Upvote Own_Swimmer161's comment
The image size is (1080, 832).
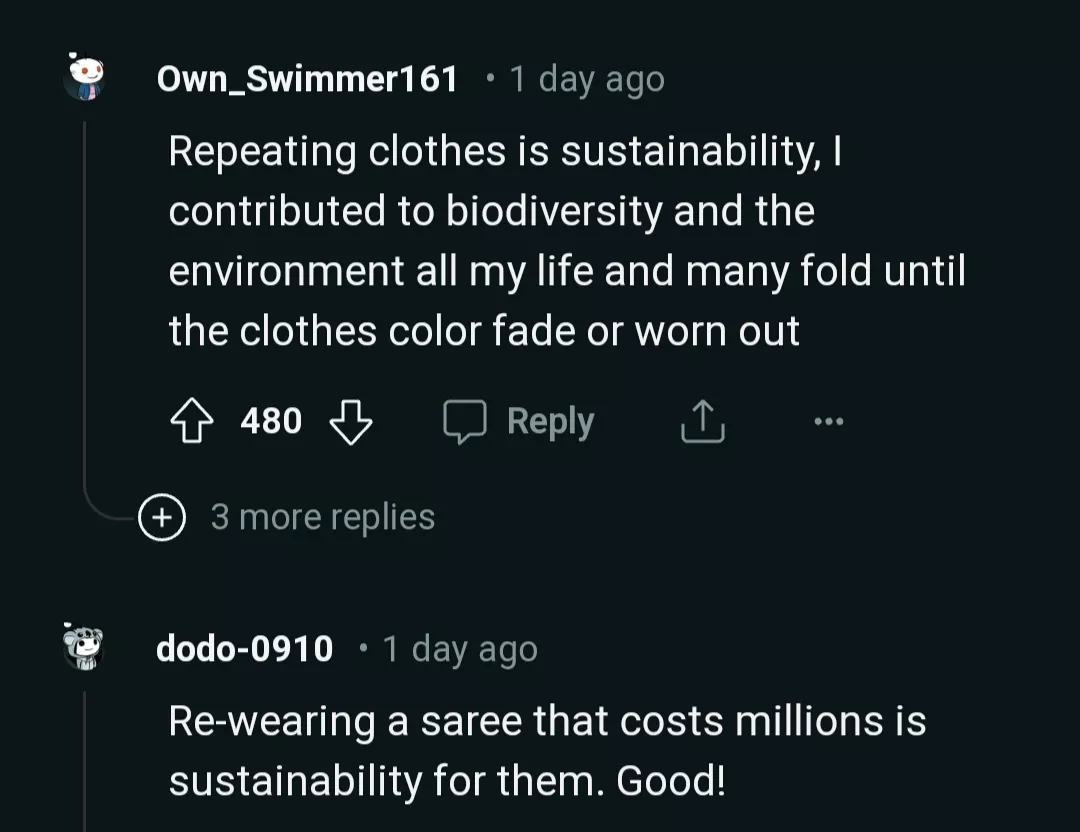(x=192, y=422)
